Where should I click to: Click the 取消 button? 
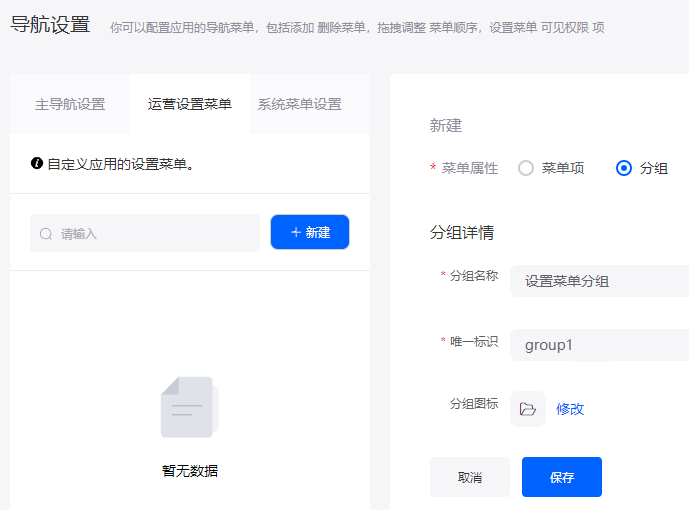click(x=470, y=477)
